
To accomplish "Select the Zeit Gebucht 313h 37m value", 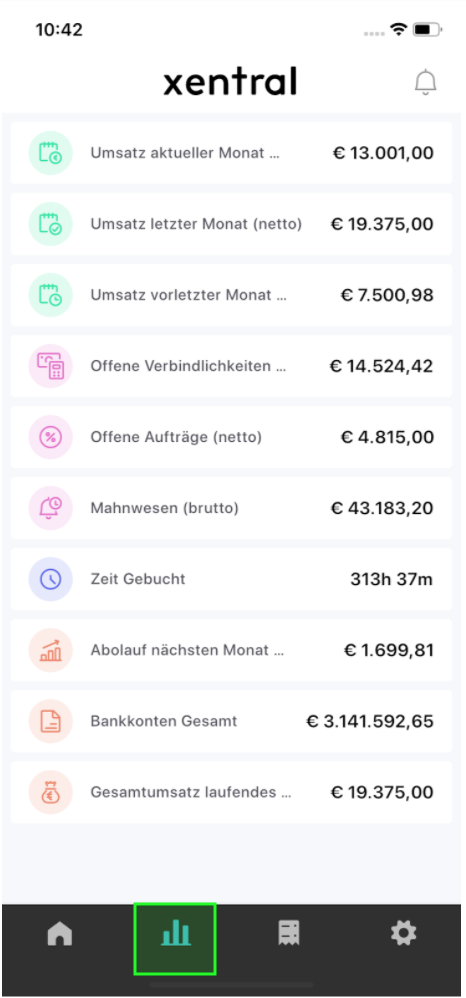I will click(x=392, y=579).
